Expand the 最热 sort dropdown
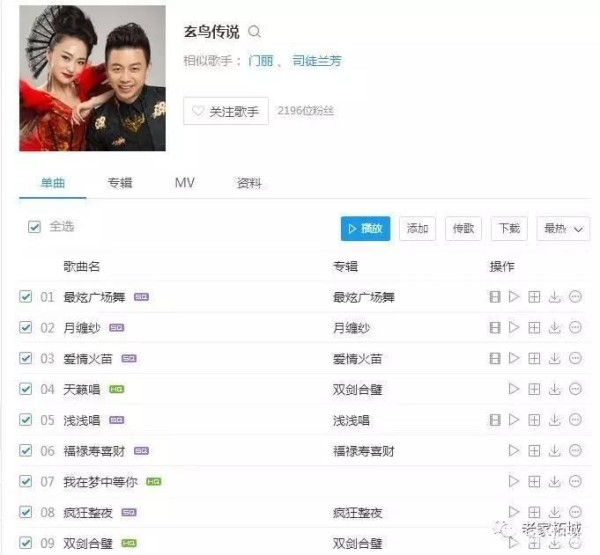This screenshot has width=600, height=555. [563, 229]
